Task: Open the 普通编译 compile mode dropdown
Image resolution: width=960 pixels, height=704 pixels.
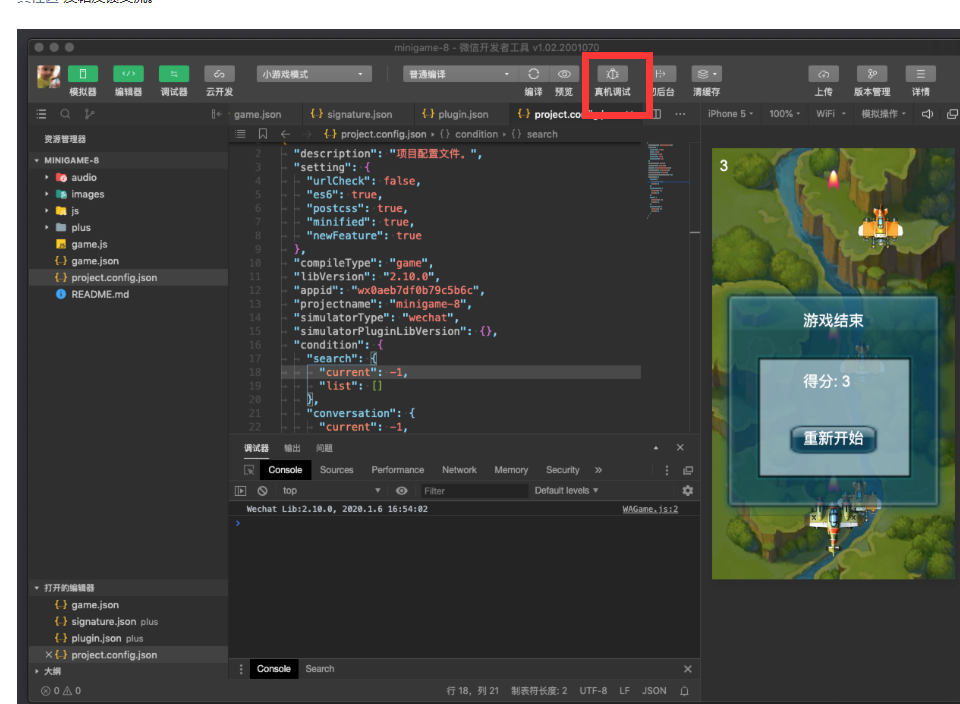Action: point(460,74)
